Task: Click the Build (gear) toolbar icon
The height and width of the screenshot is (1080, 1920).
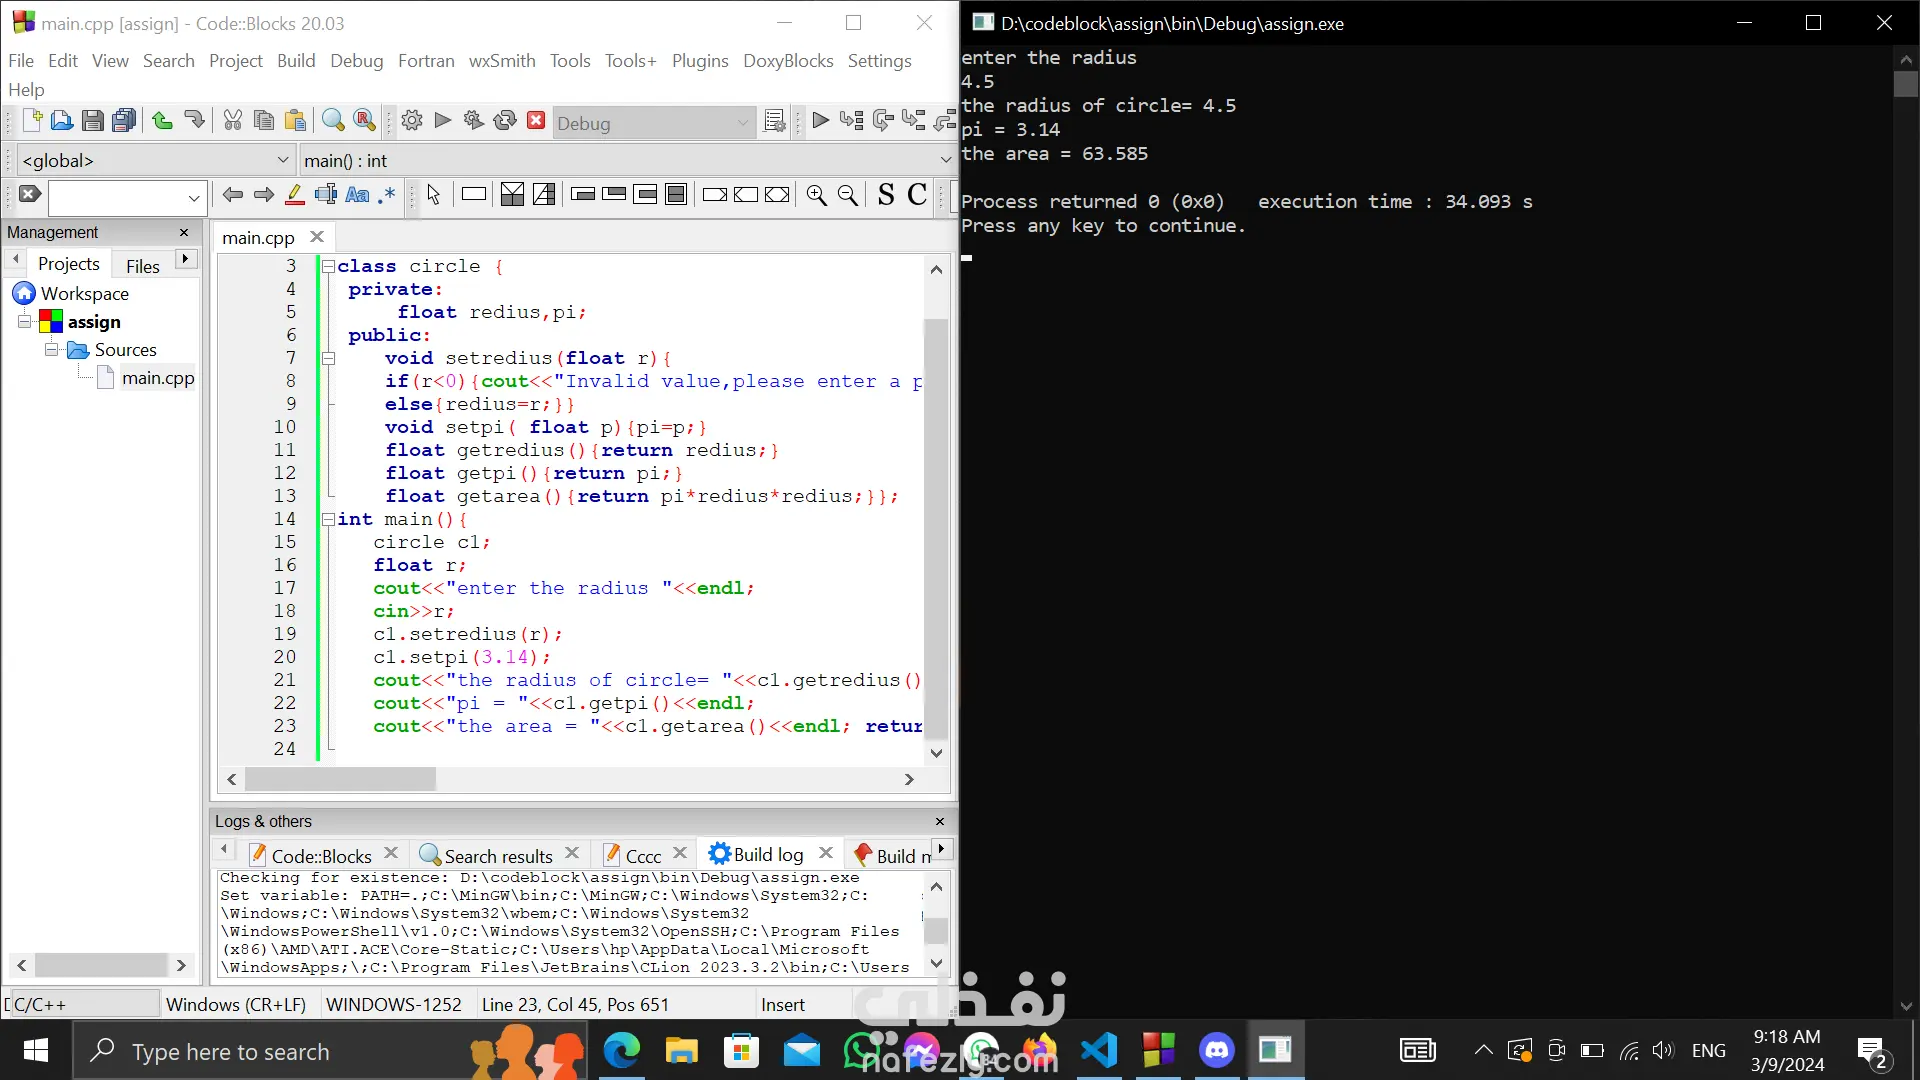Action: [411, 121]
